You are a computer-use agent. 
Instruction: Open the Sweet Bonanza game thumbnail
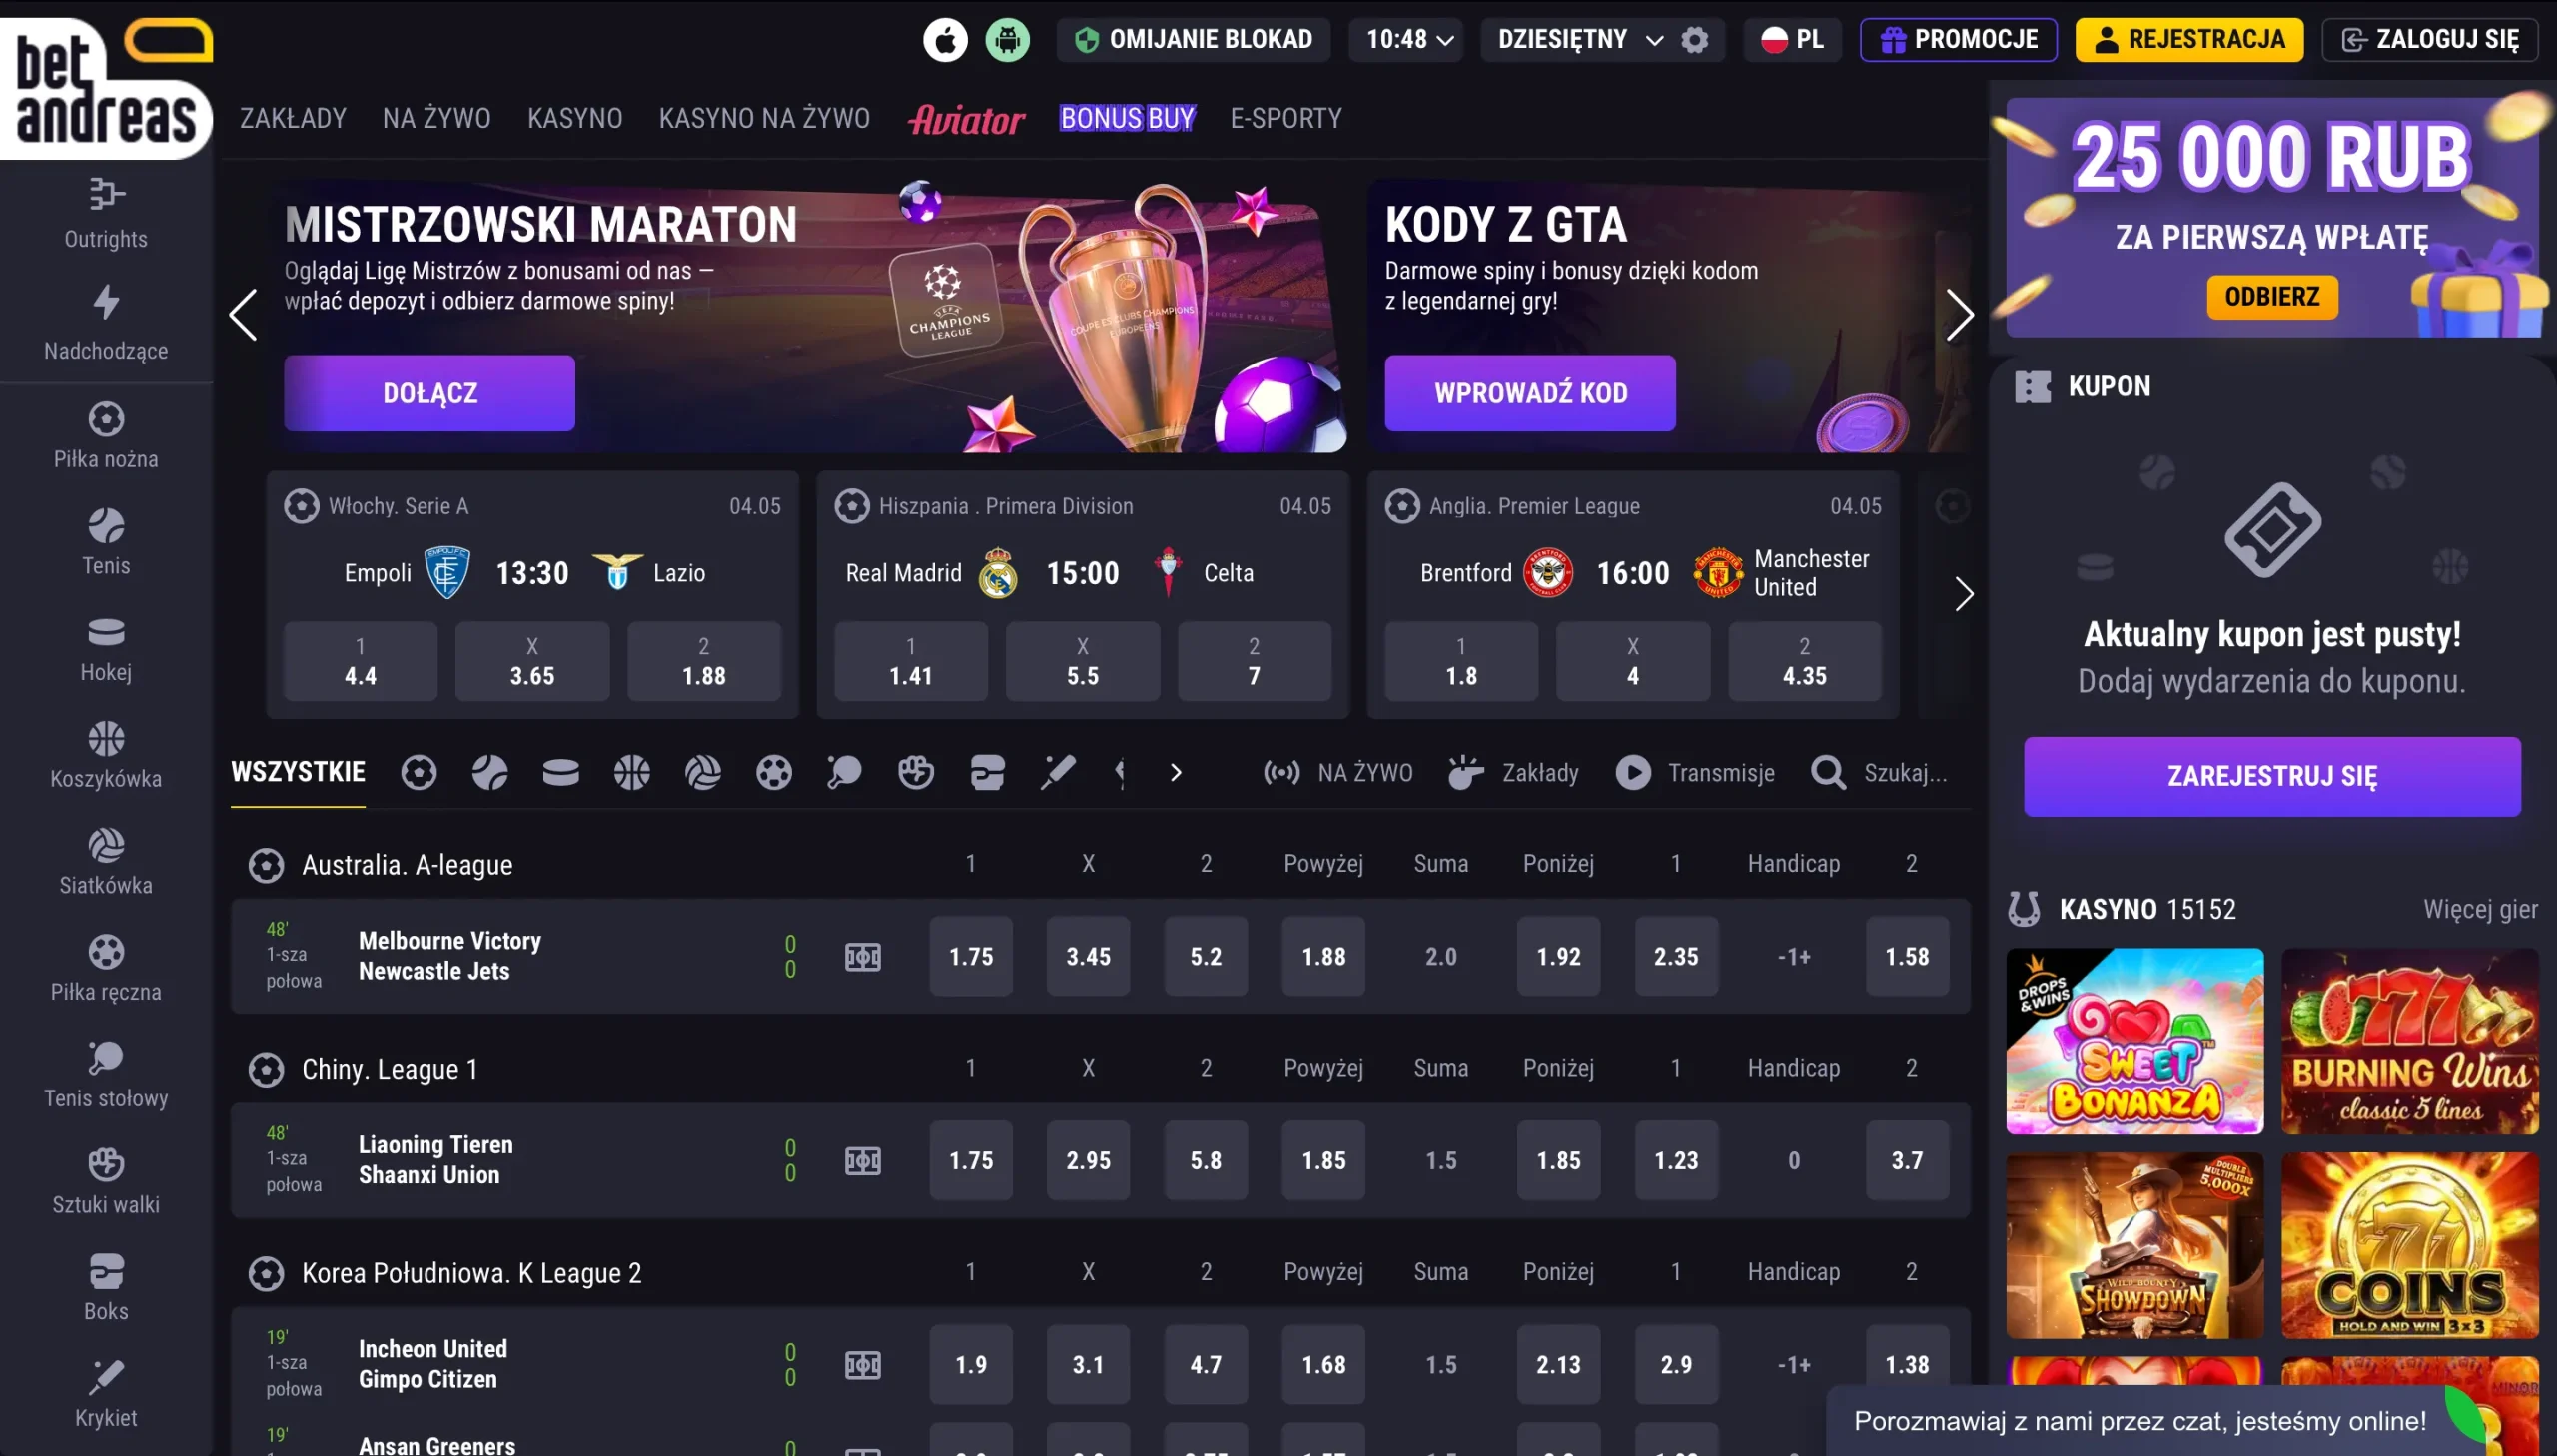[2134, 1041]
